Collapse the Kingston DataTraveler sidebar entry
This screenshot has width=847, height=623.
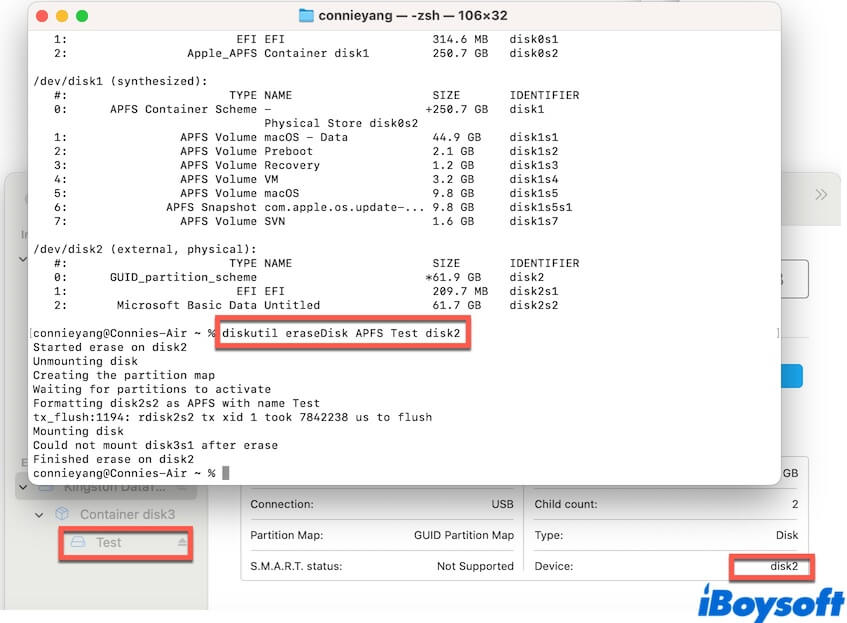point(25,488)
